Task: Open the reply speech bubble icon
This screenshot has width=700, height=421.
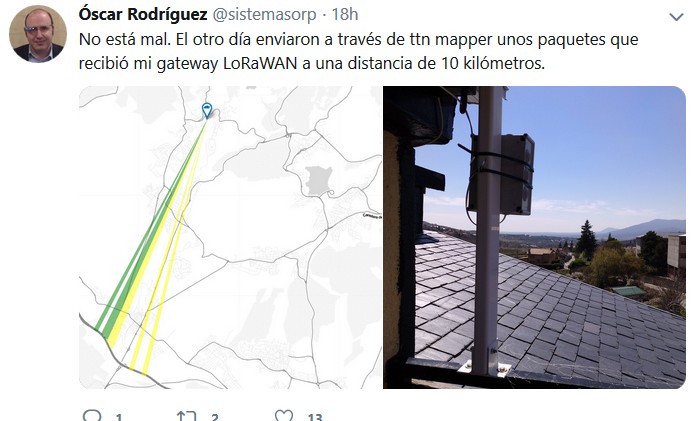Action: pyautogui.click(x=92, y=417)
